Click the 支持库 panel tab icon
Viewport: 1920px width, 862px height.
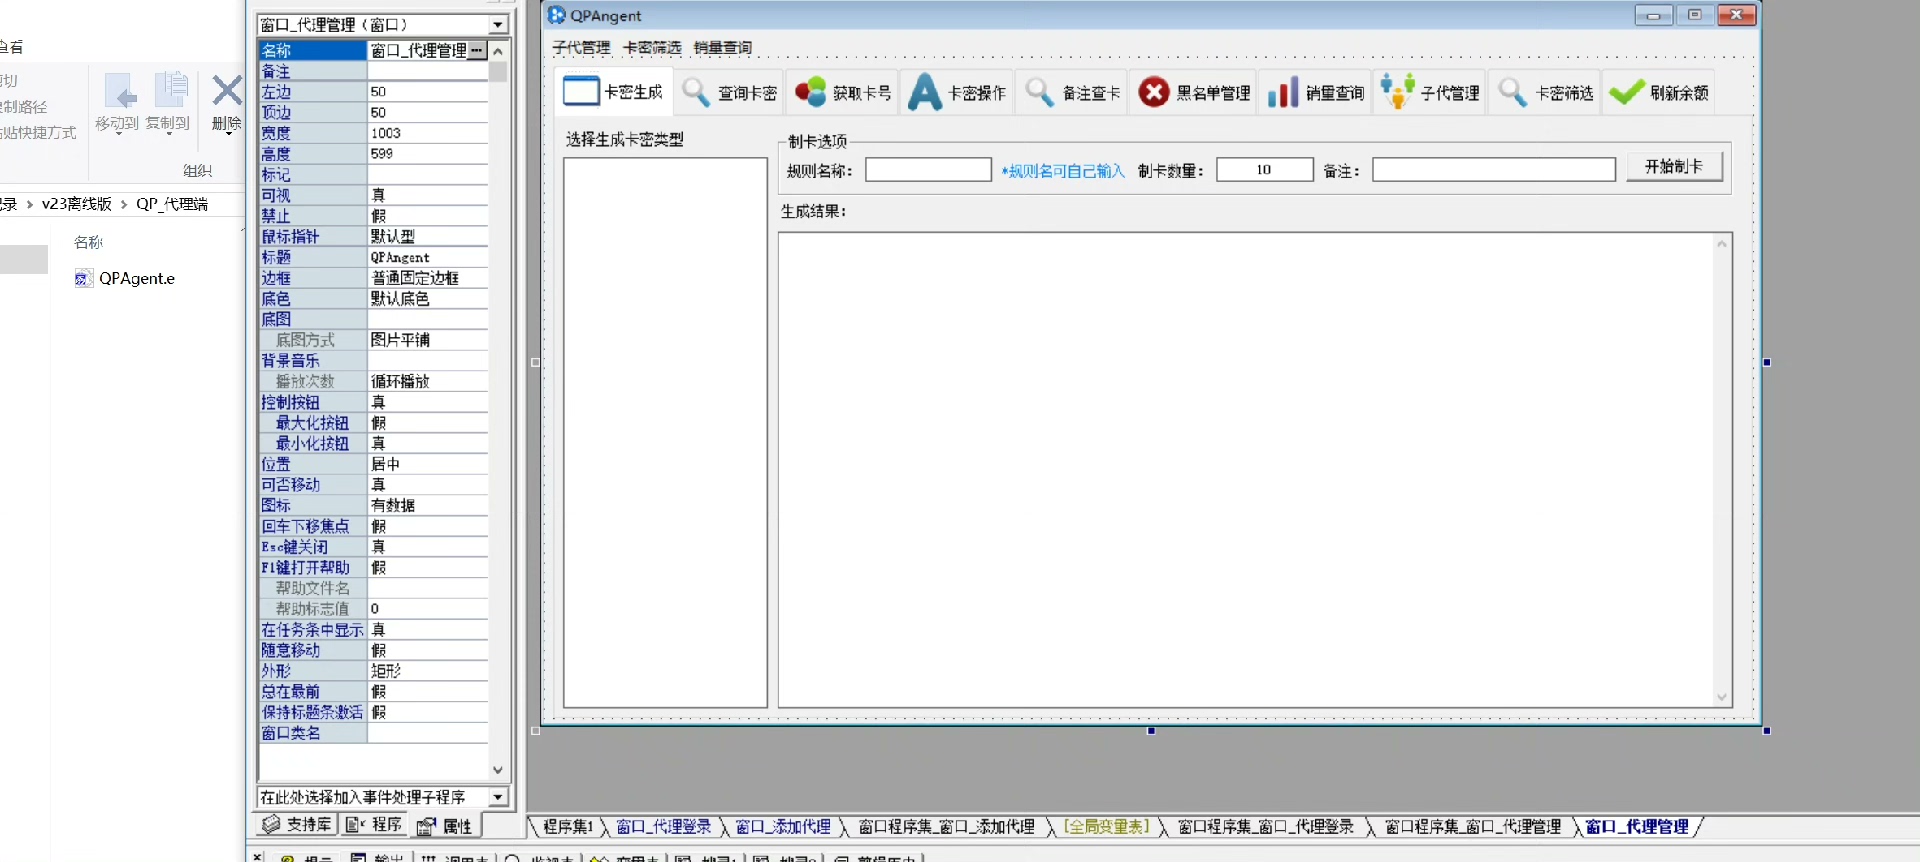click(270, 825)
